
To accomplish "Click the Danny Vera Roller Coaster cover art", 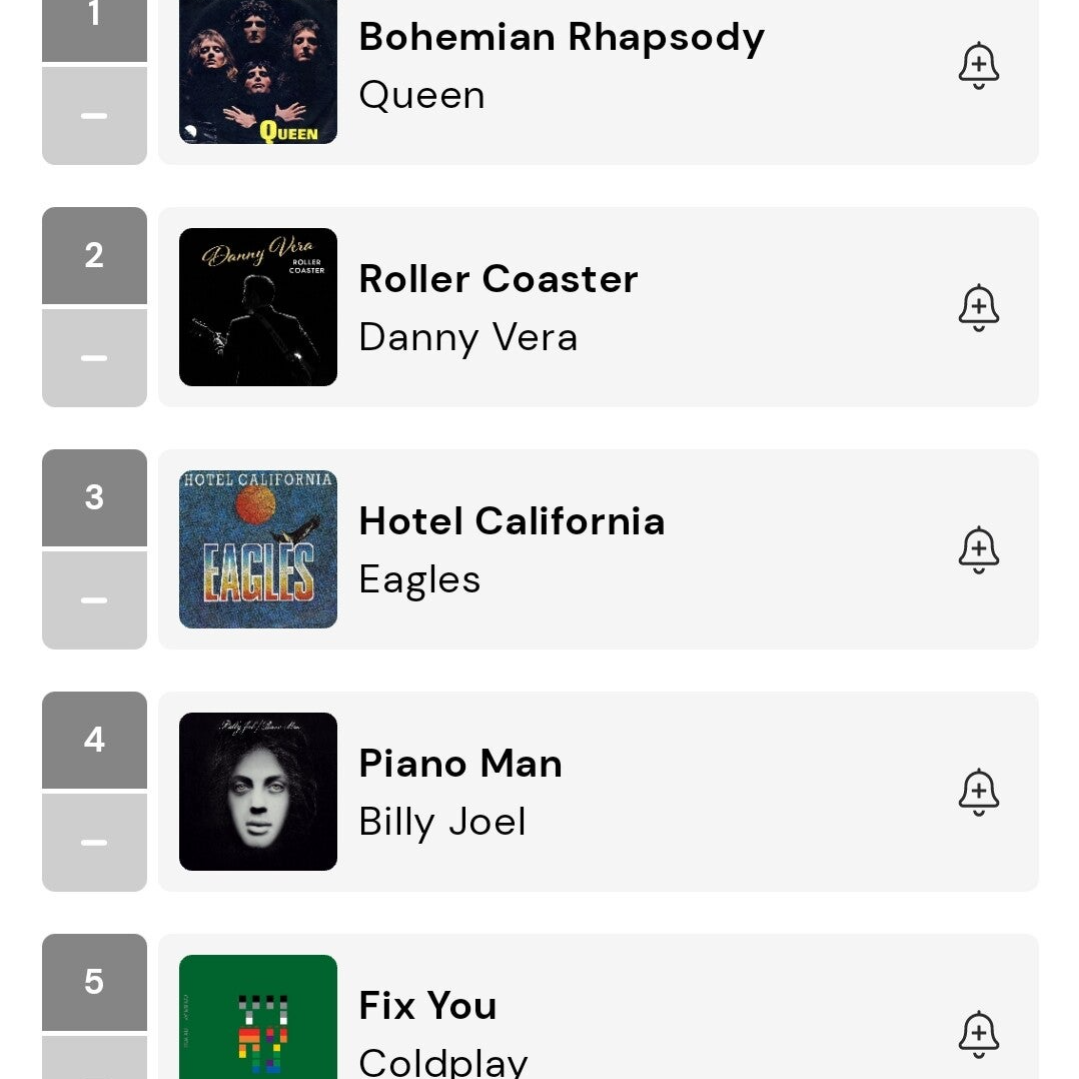I will pos(258,307).
